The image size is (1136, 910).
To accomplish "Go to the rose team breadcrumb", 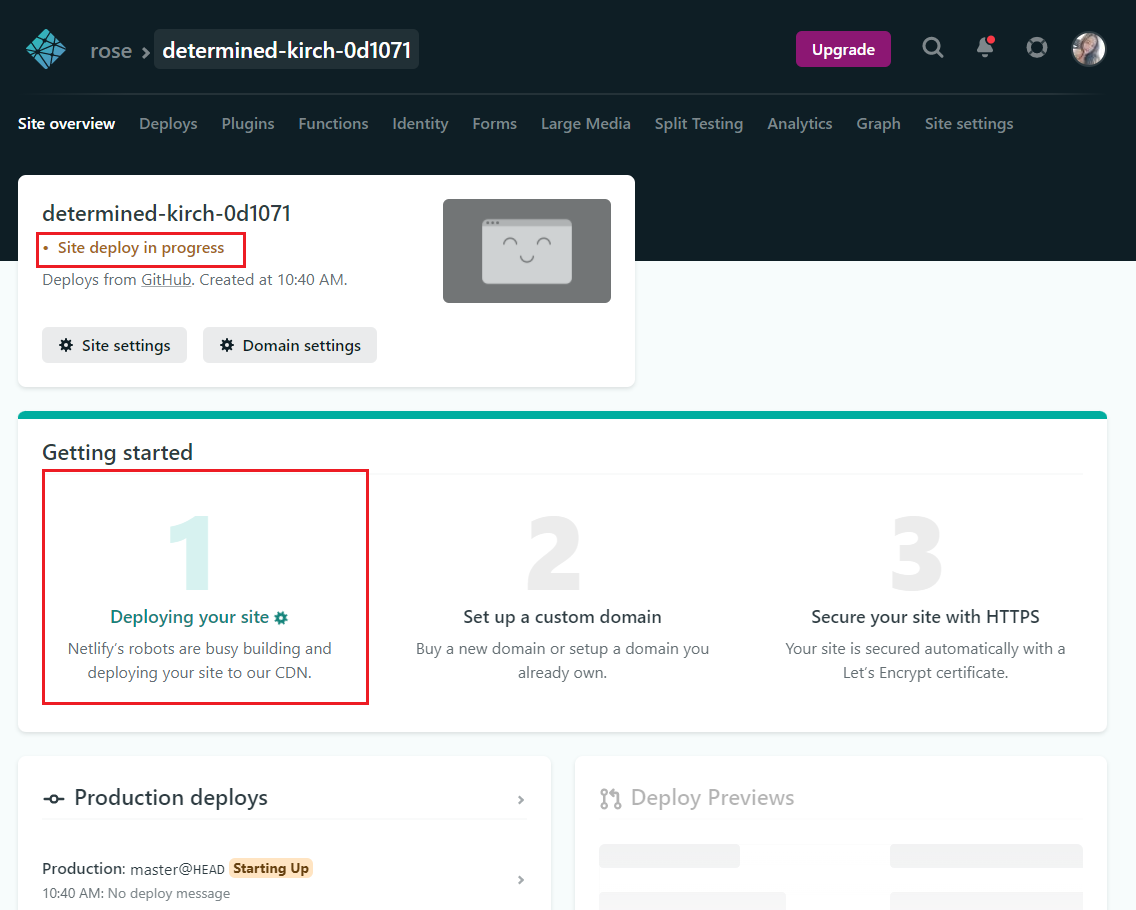I will (111, 51).
